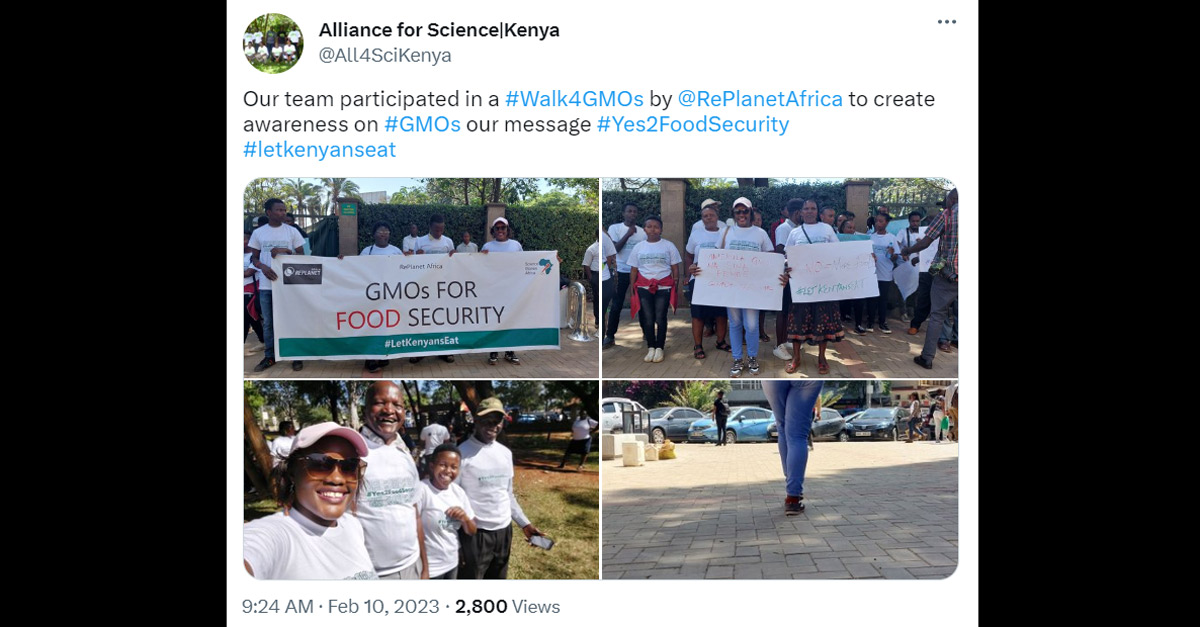Enlarge the group selfie photo in the park

421,480
